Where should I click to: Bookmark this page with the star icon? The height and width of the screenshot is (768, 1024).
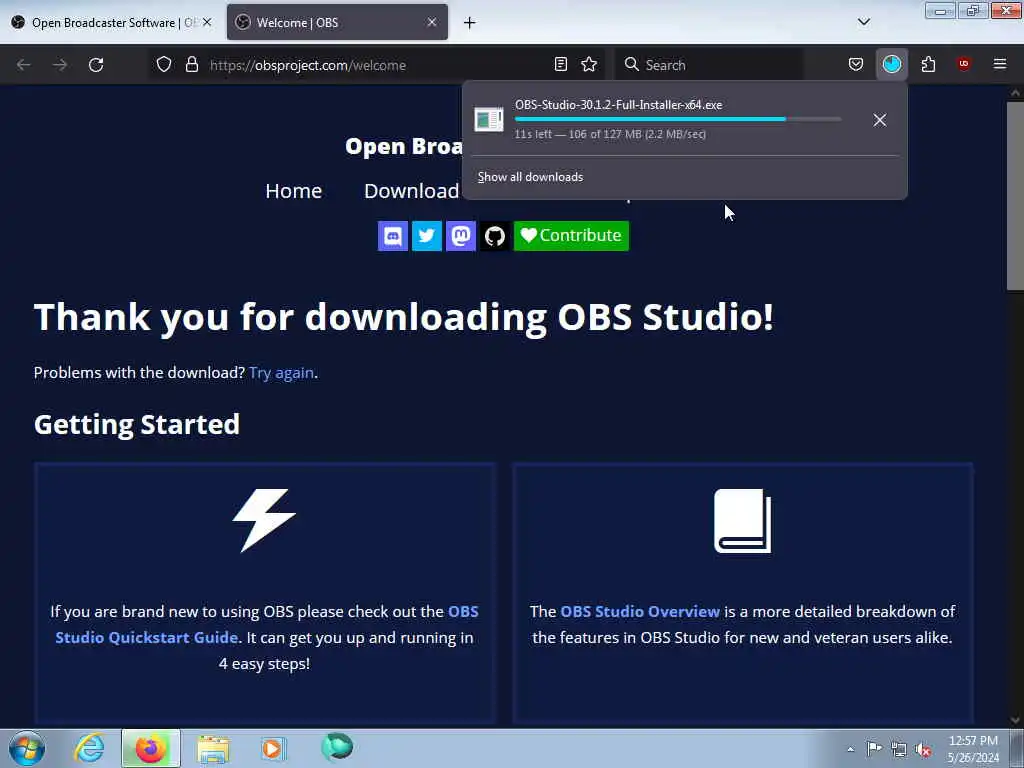[x=589, y=65]
